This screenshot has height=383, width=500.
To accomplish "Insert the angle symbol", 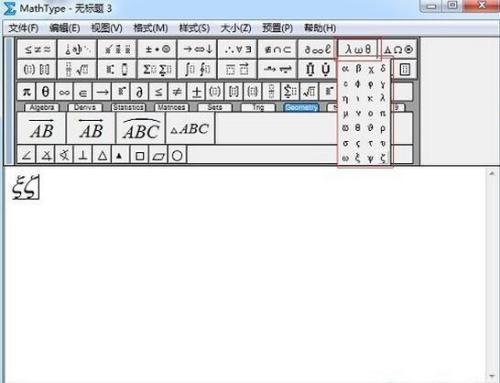I will click(26, 155).
